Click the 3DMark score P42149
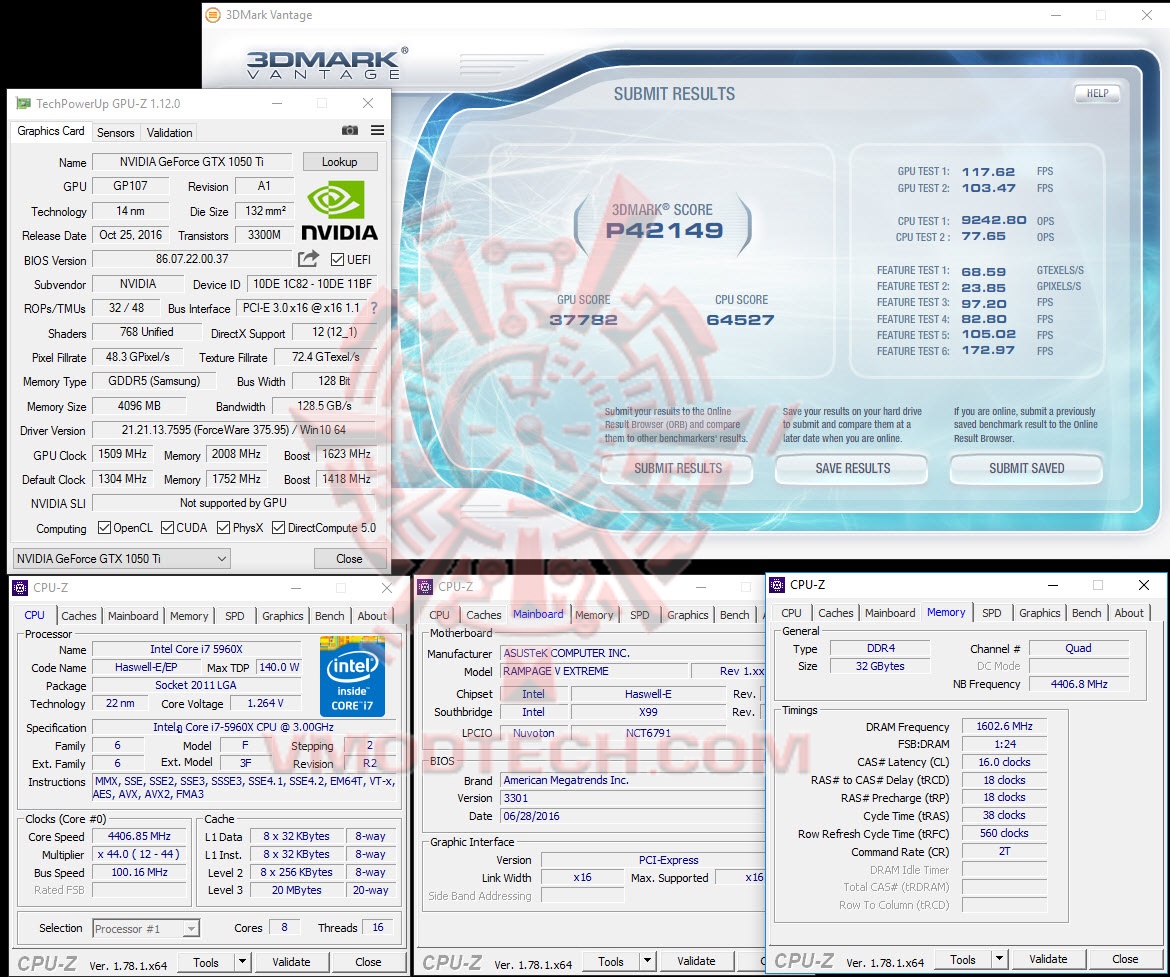The width and height of the screenshot is (1170, 977). [664, 230]
